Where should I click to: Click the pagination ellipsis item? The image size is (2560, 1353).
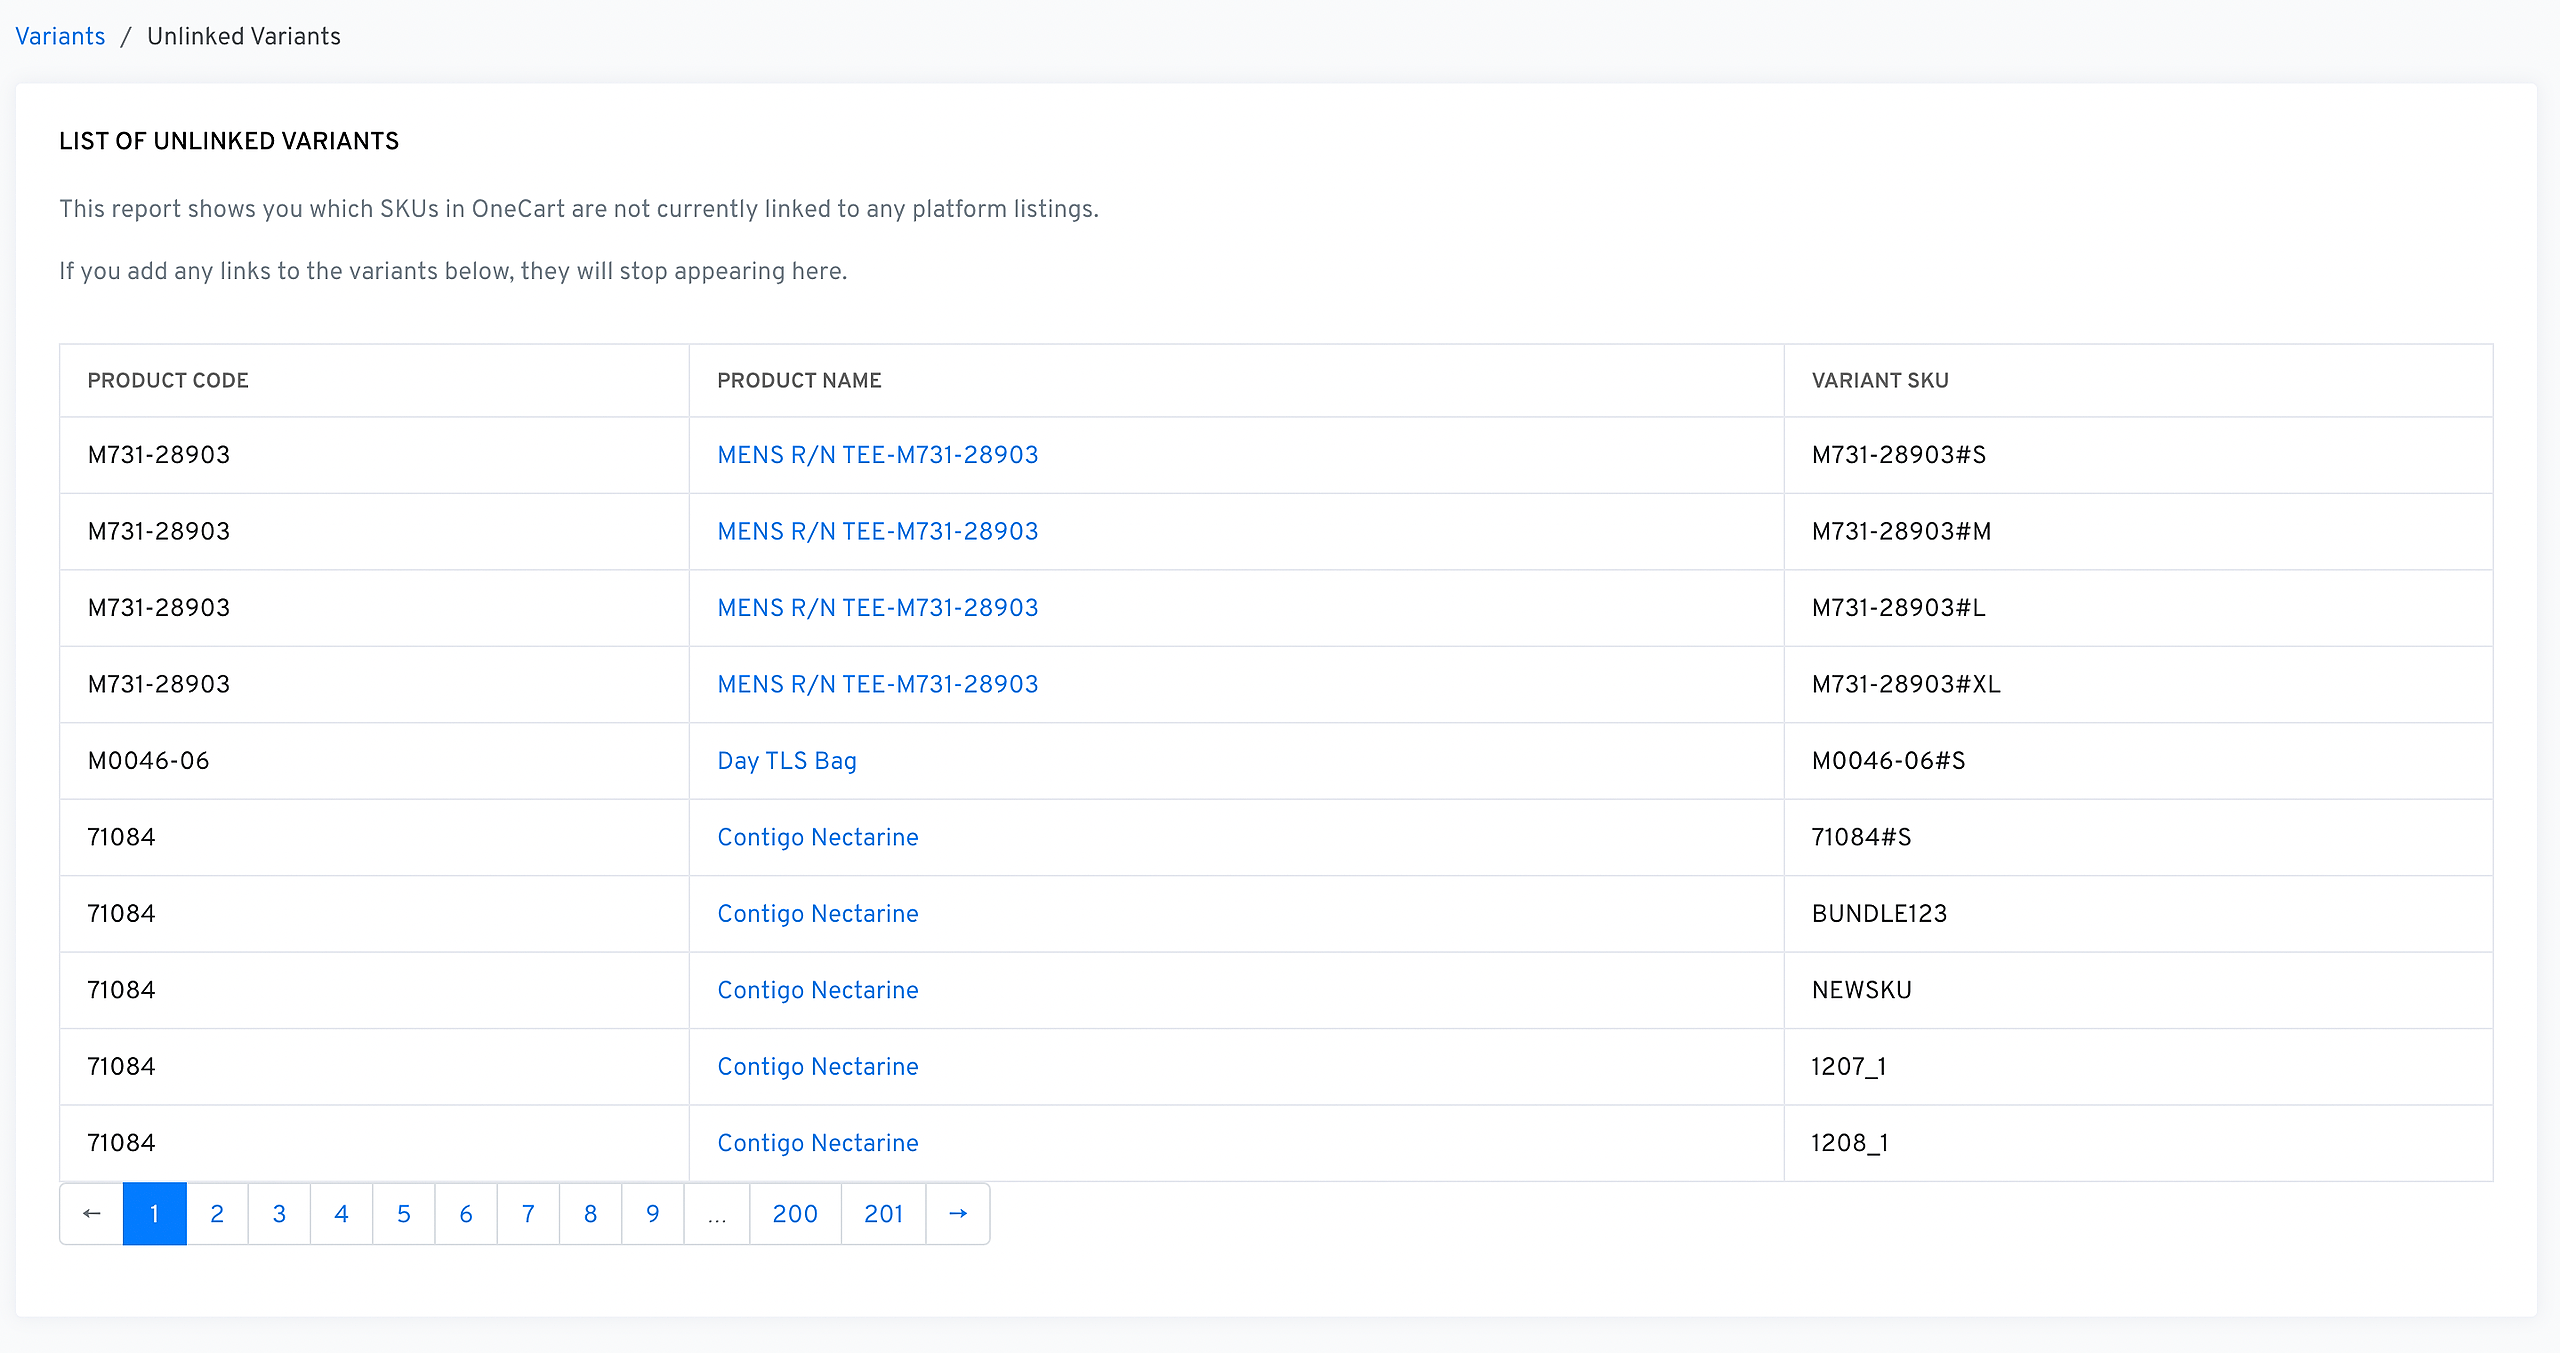click(716, 1213)
